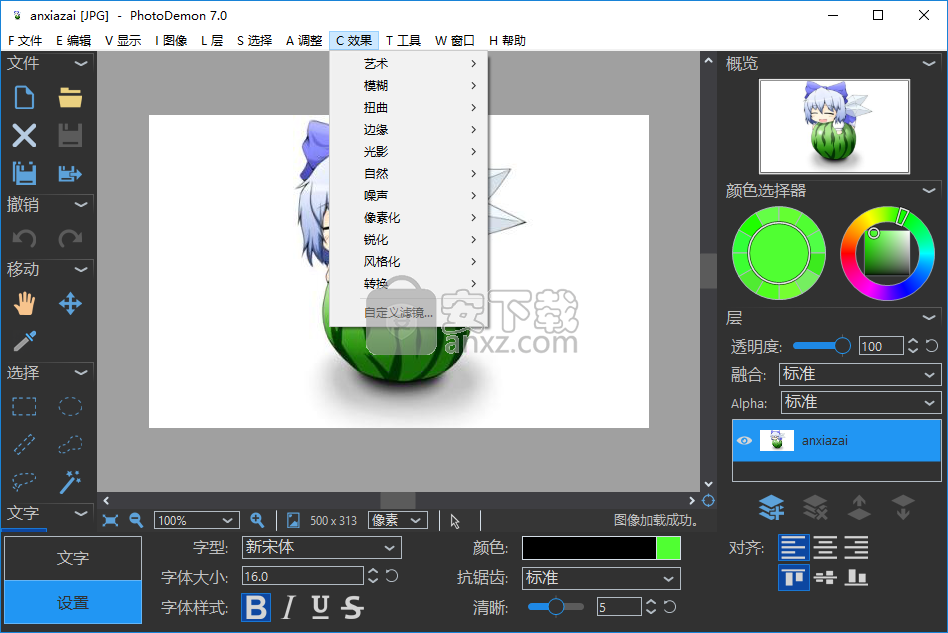This screenshot has width=948, height=633.
Task: Select the elliptical selection tool
Action: 70,406
